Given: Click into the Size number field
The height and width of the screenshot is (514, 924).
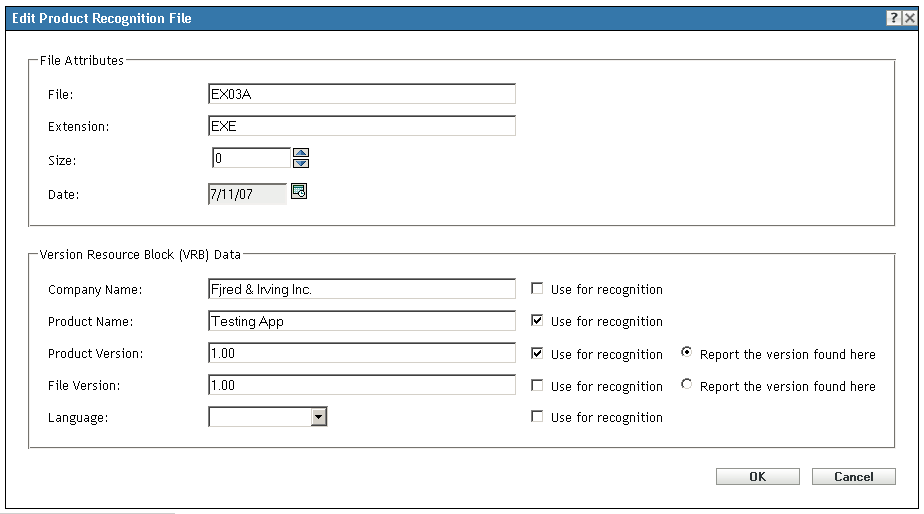Looking at the screenshot, I should [x=250, y=158].
